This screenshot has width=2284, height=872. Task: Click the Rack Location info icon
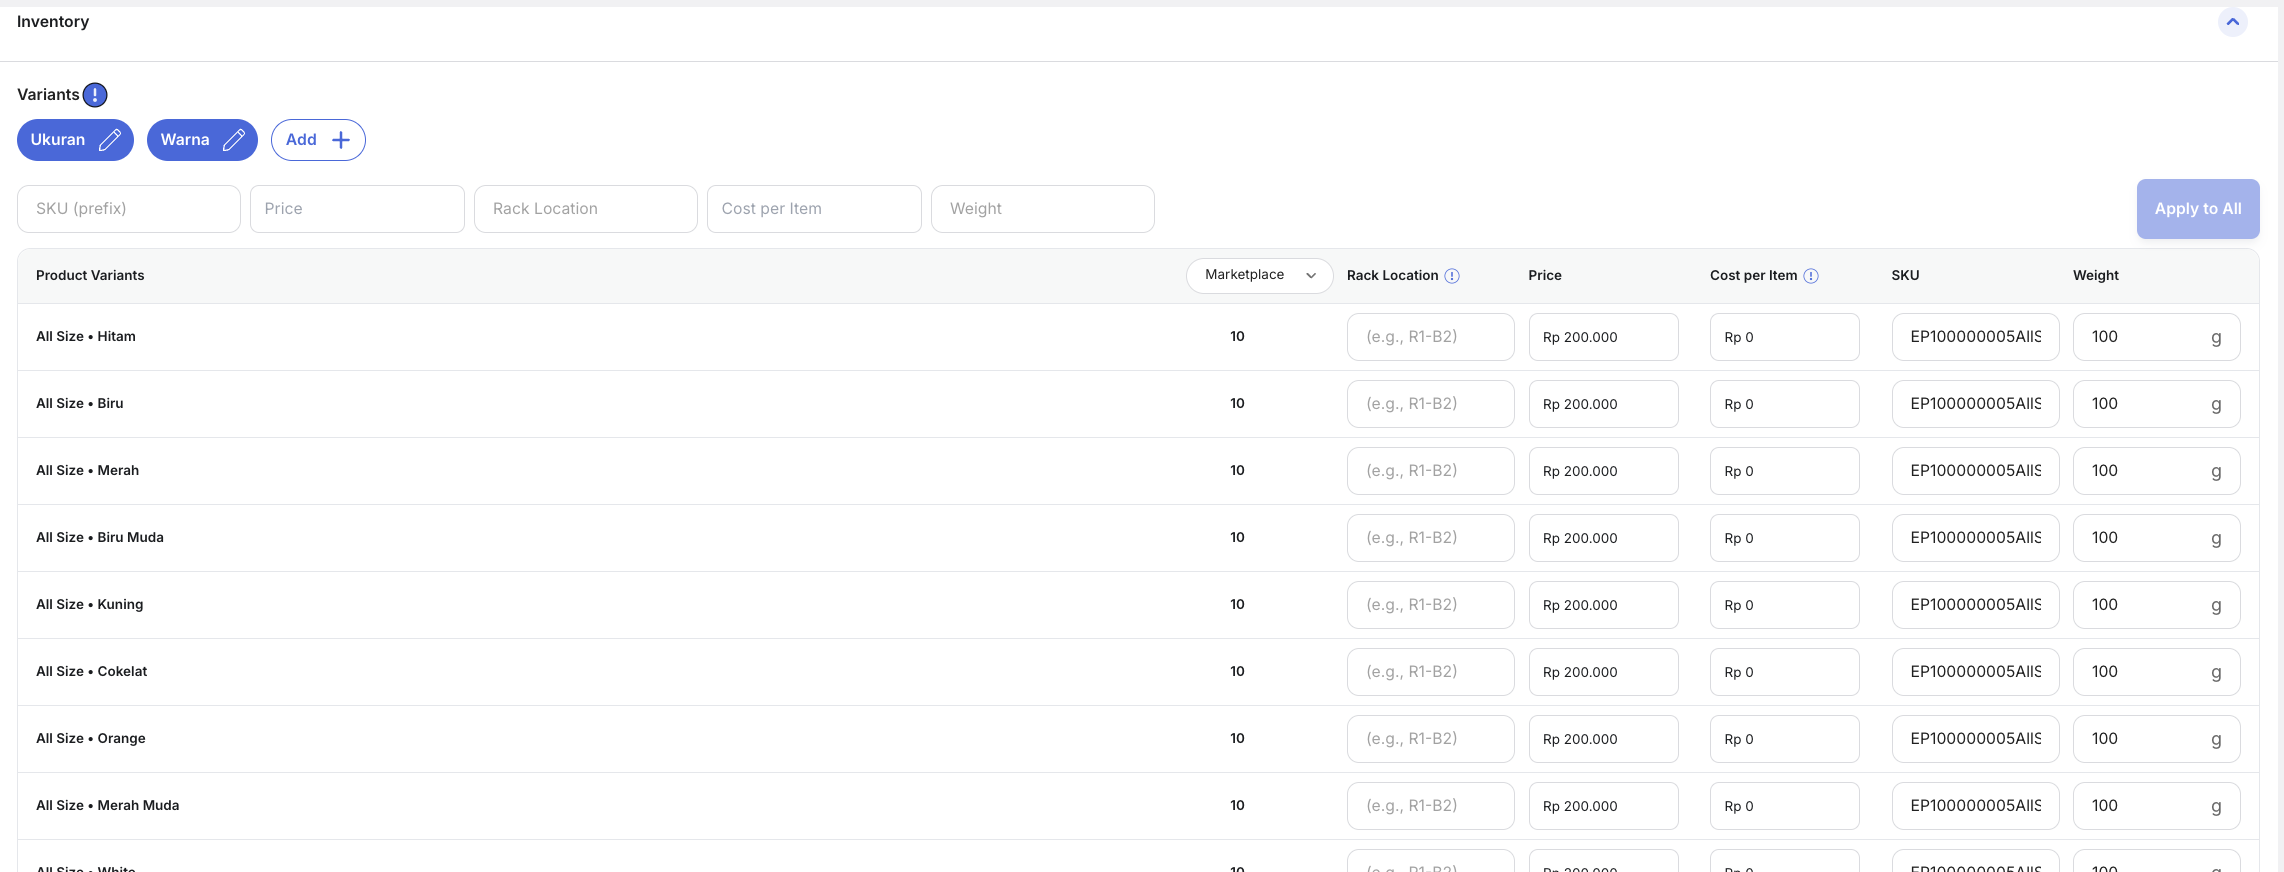[x=1452, y=276]
